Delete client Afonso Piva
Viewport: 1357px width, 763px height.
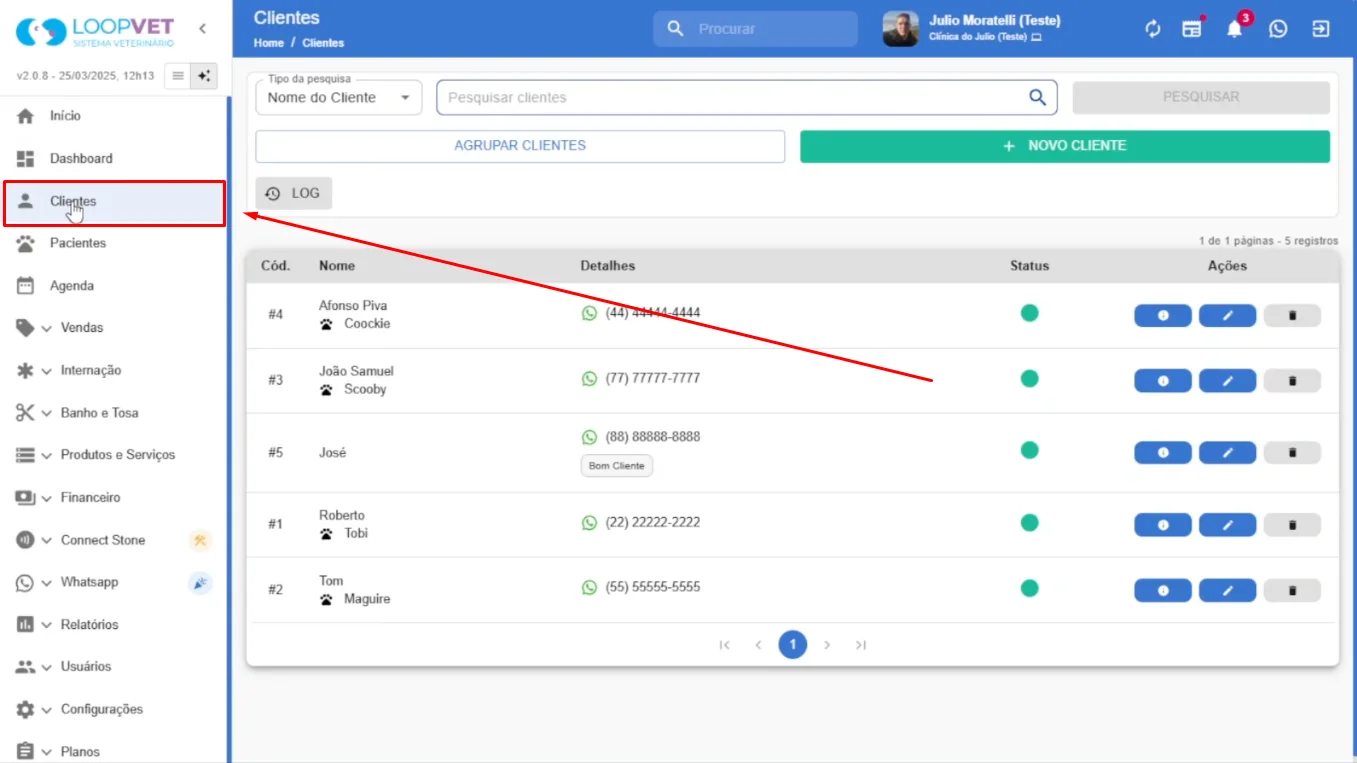click(x=1292, y=315)
